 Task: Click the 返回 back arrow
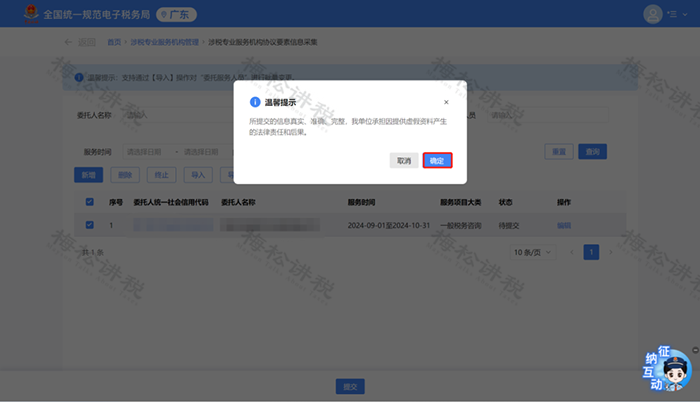click(x=68, y=42)
